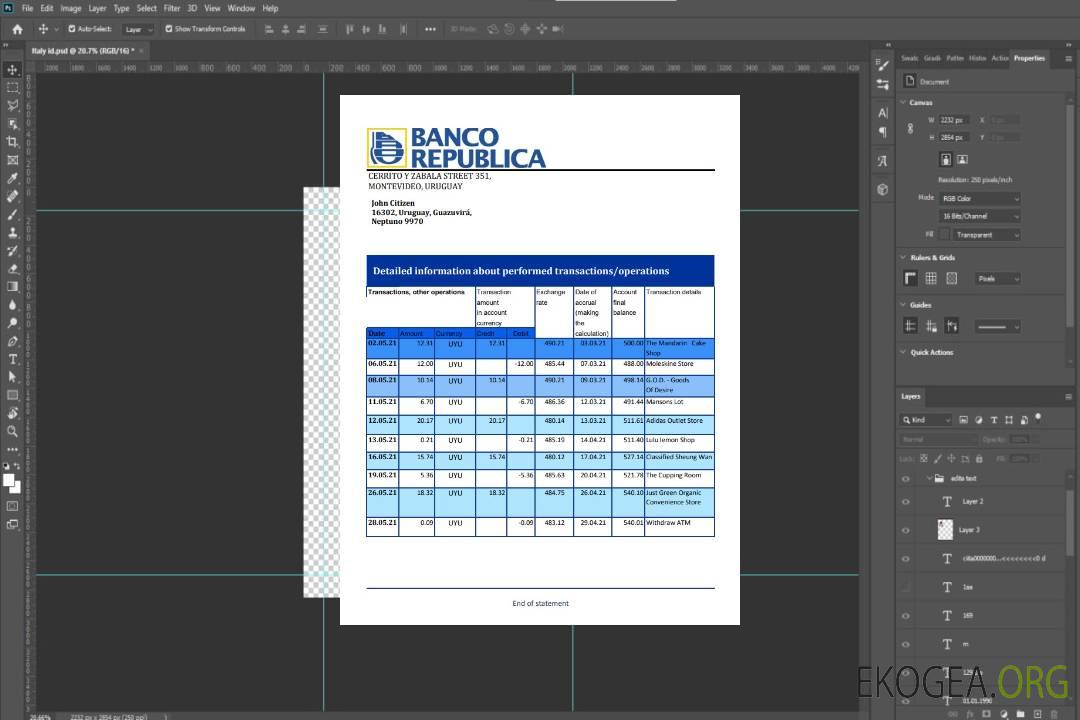Open the guide line style dropdown
Image resolution: width=1080 pixels, height=720 pixels.
pos(997,327)
